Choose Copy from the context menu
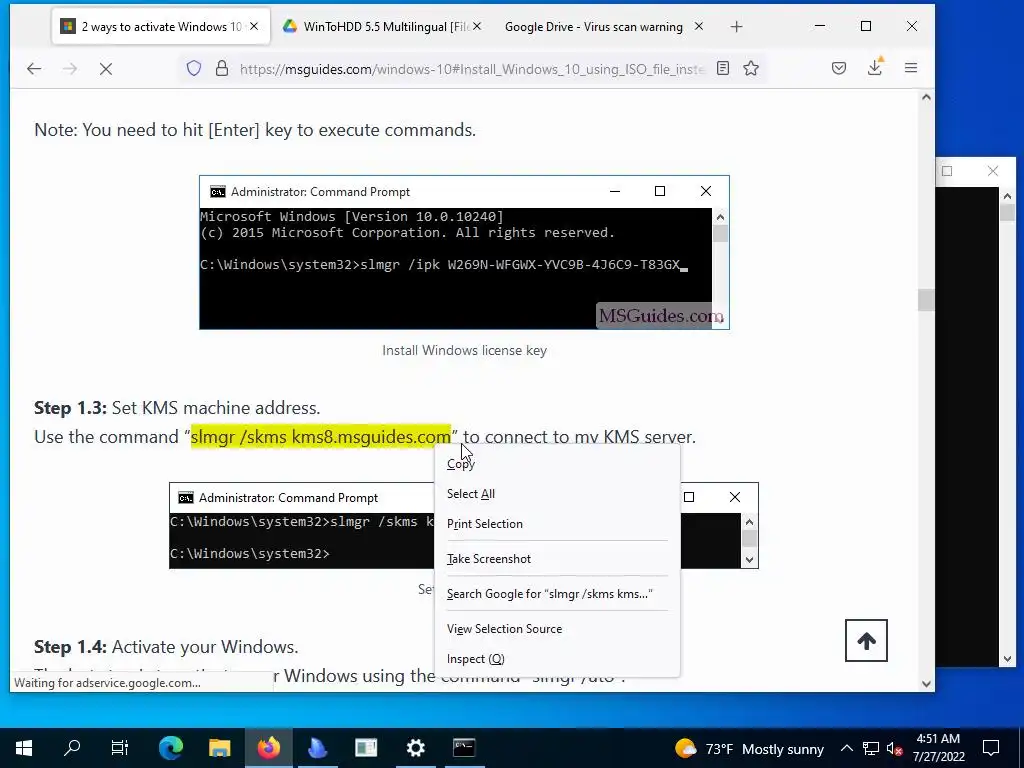The width and height of the screenshot is (1024, 768). pos(557,464)
